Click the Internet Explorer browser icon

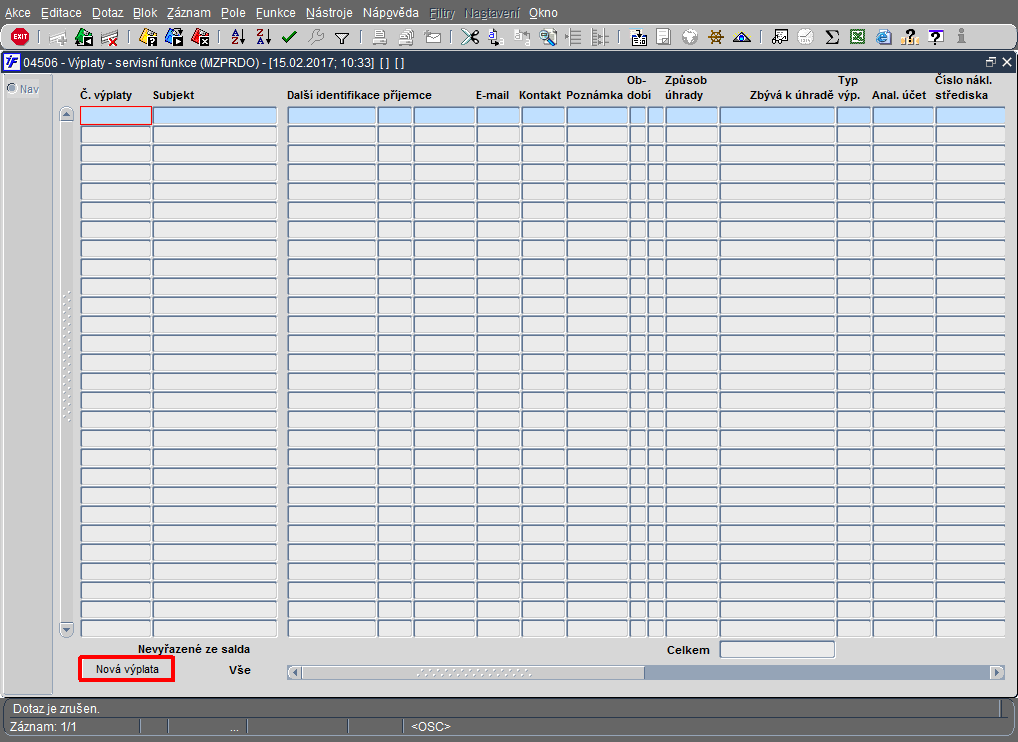click(x=883, y=38)
